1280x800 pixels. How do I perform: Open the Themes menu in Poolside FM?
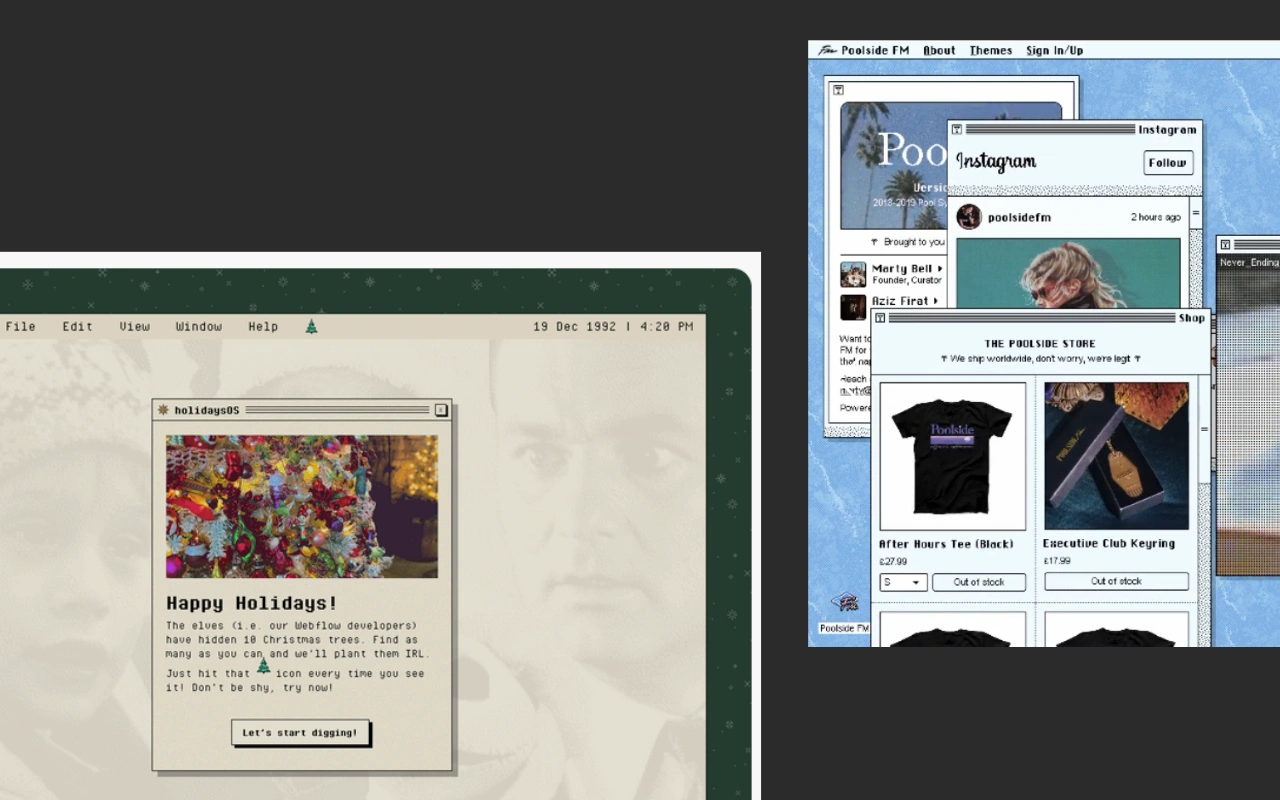[991, 50]
